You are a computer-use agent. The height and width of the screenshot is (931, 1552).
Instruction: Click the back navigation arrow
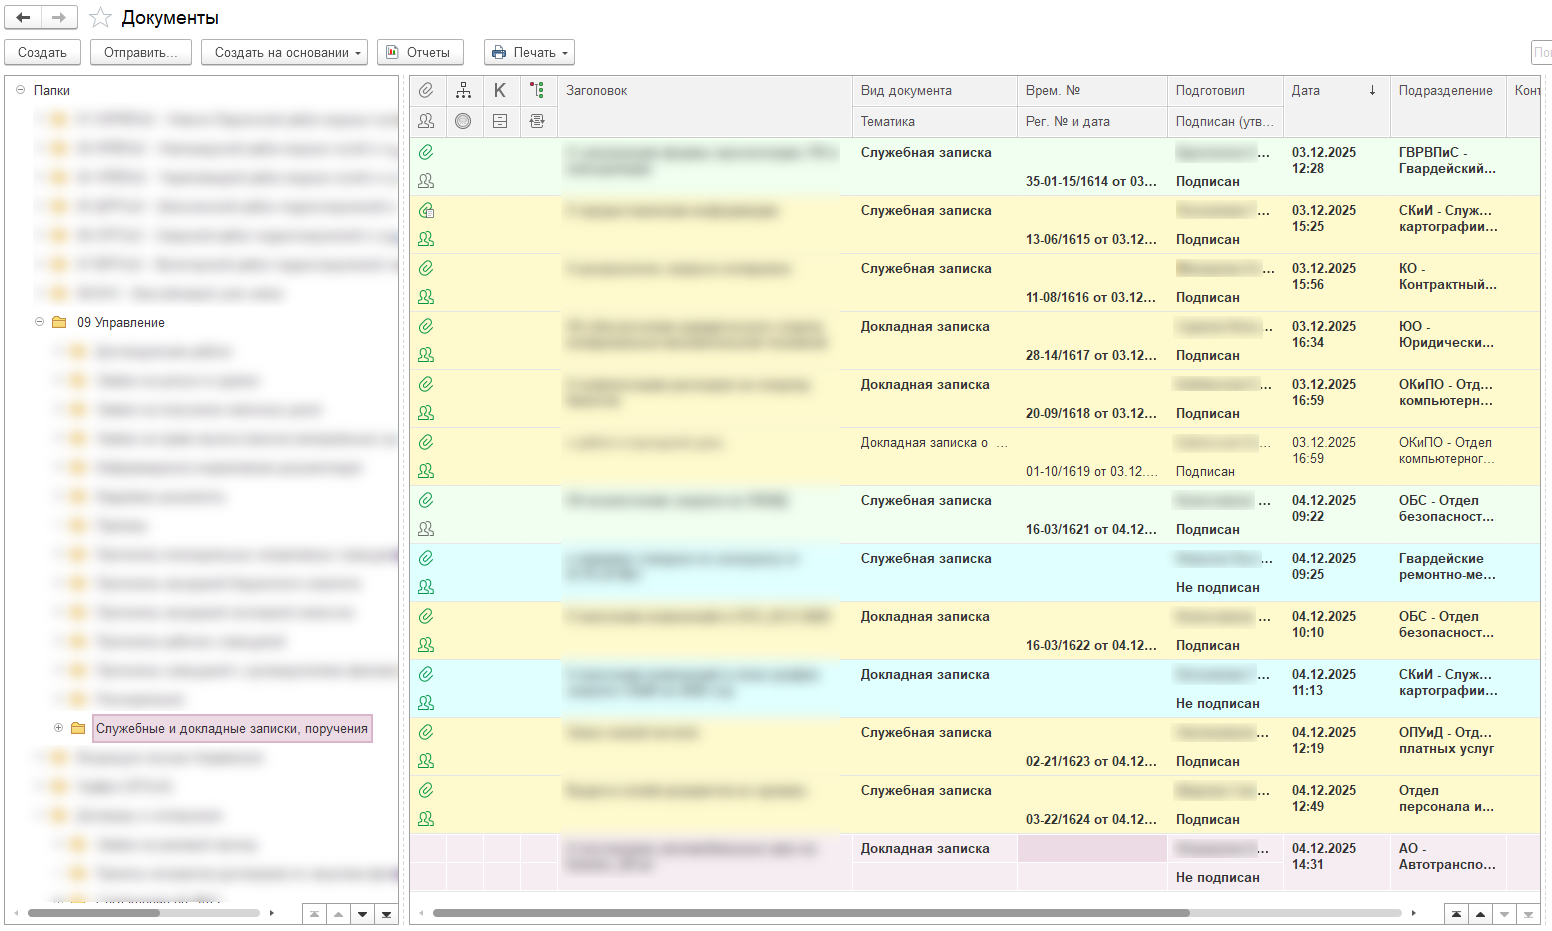pos(23,17)
